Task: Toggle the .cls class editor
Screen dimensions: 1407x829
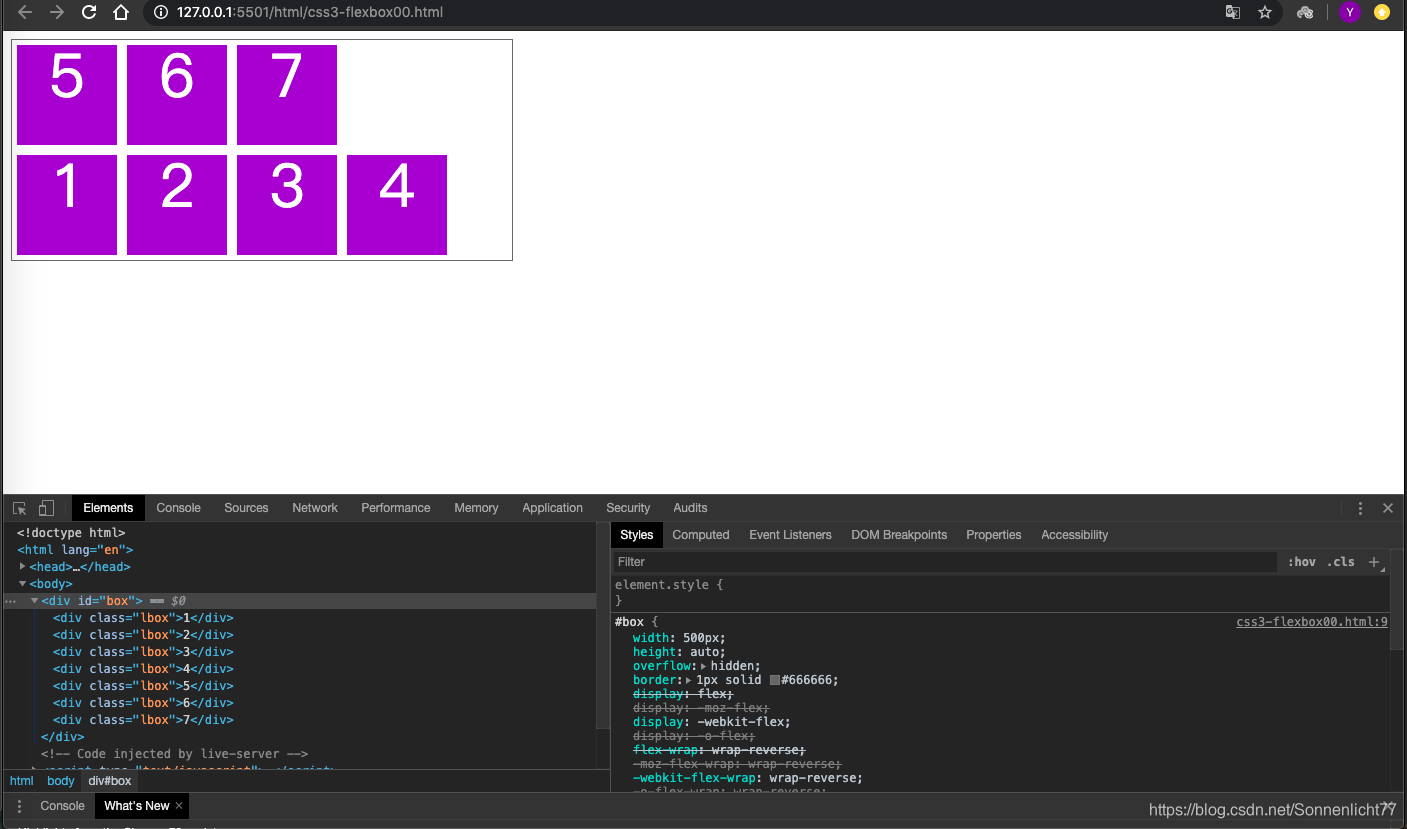Action: (1340, 562)
